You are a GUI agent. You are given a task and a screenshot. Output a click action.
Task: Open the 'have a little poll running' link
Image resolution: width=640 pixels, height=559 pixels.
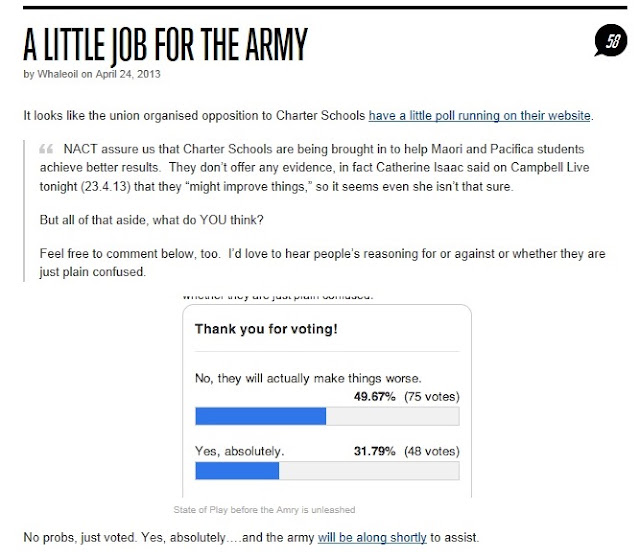click(x=480, y=116)
